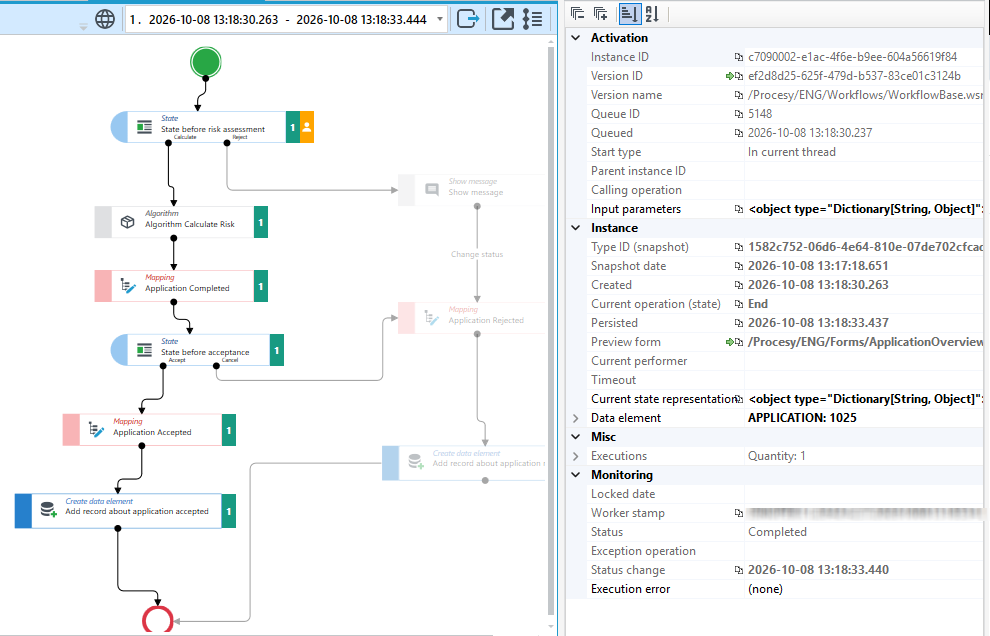Viewport: 990px width, 636px height.
Task: Click the red end circle of the workflow
Action: (157, 621)
